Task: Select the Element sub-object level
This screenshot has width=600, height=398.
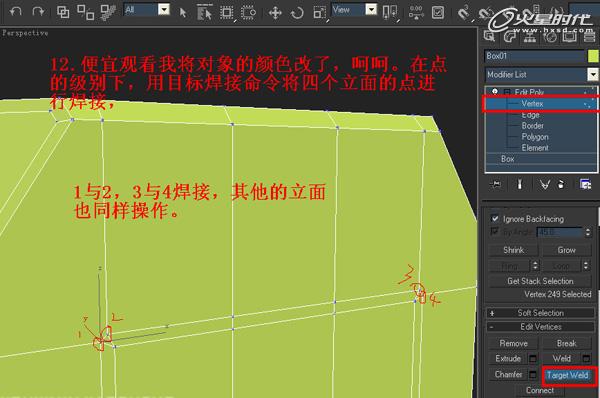Action: [x=535, y=148]
